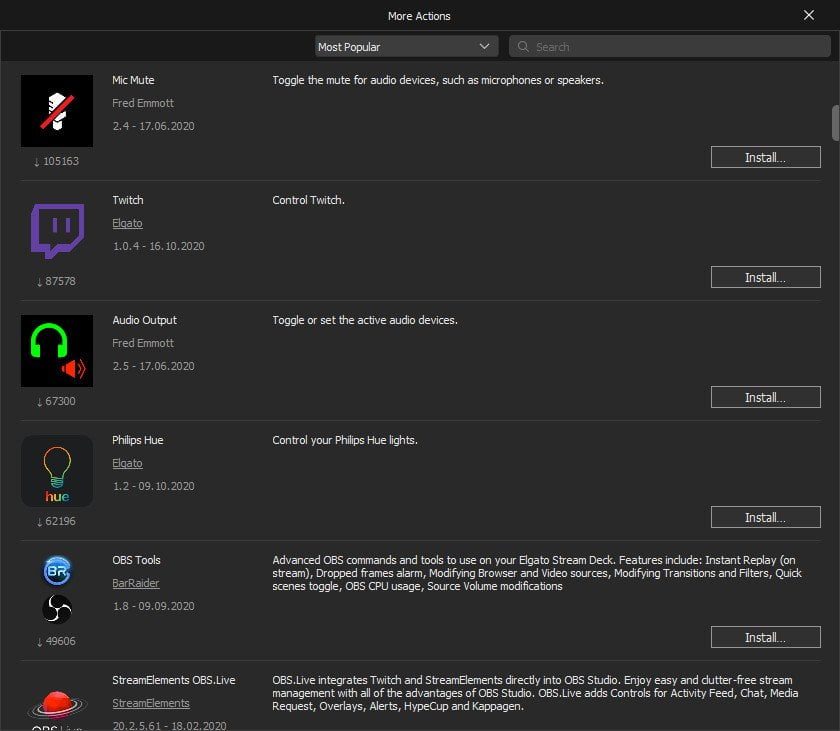
Task: Install the OBS Tools plugin
Action: [766, 637]
